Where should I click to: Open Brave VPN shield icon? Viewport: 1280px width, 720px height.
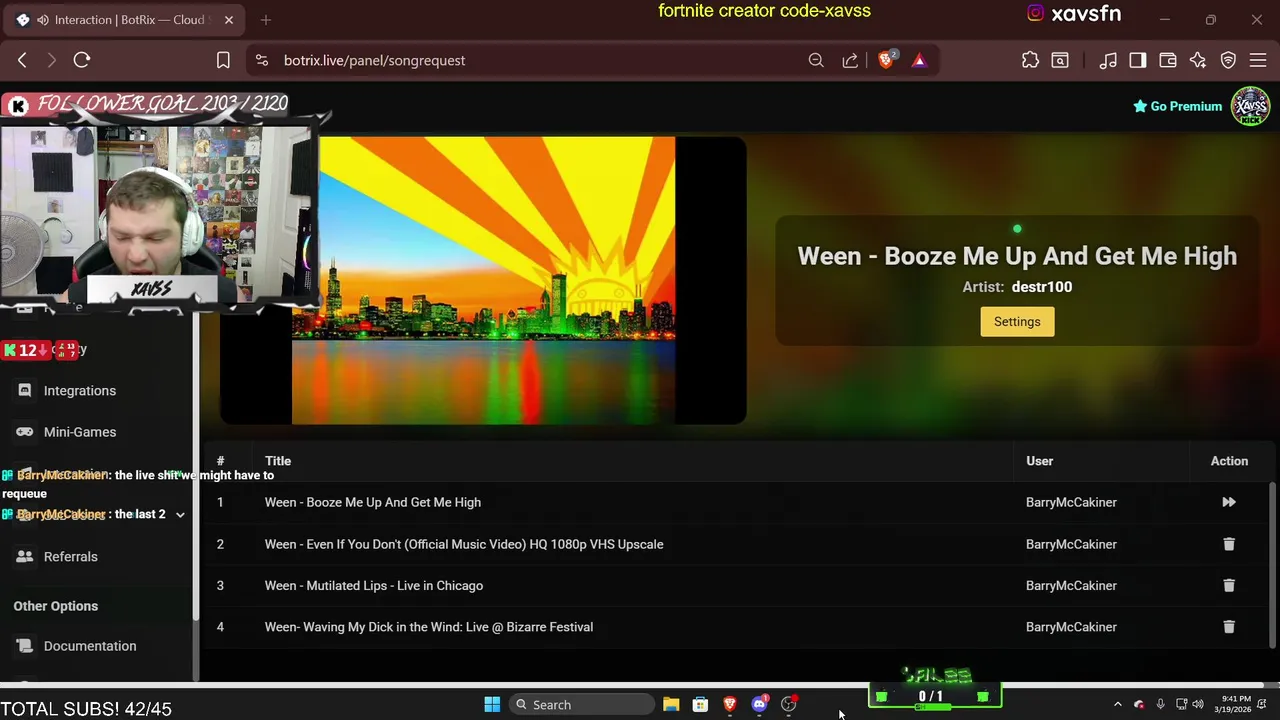pos(1228,60)
